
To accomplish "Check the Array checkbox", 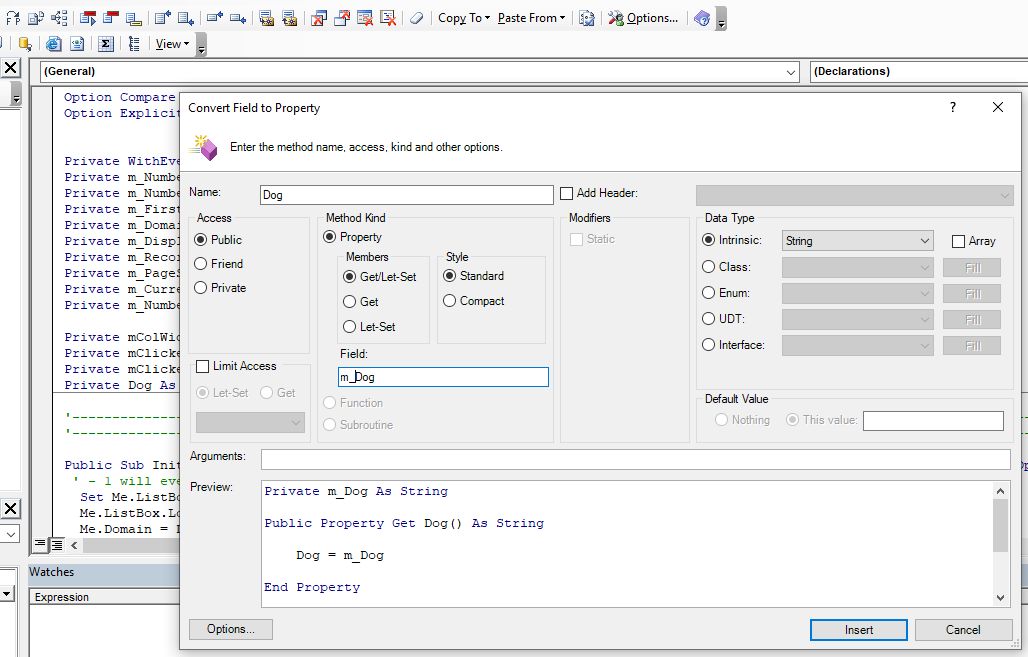I will [x=958, y=241].
